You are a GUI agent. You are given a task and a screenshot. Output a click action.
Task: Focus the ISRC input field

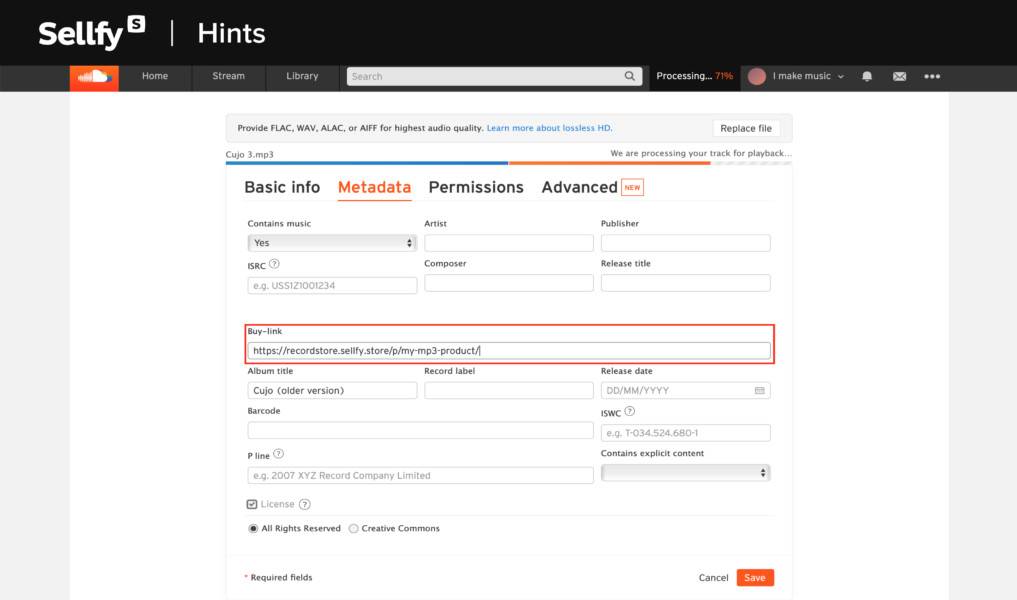pyautogui.click(x=332, y=285)
